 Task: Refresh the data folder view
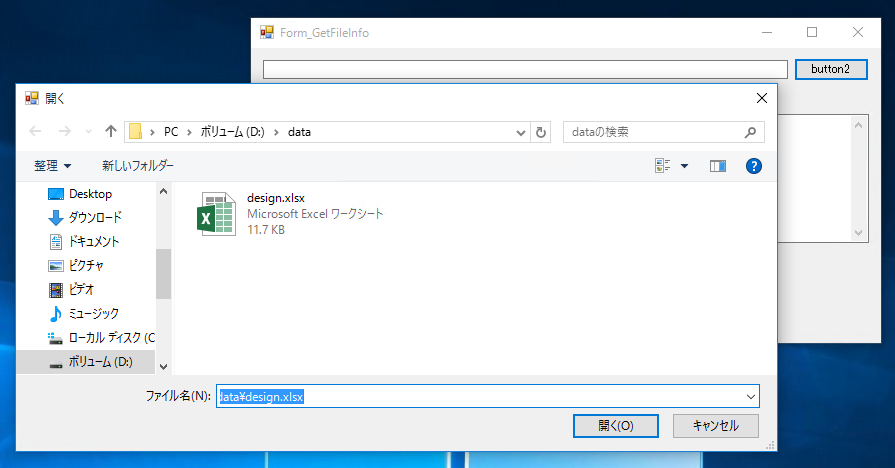coord(541,132)
